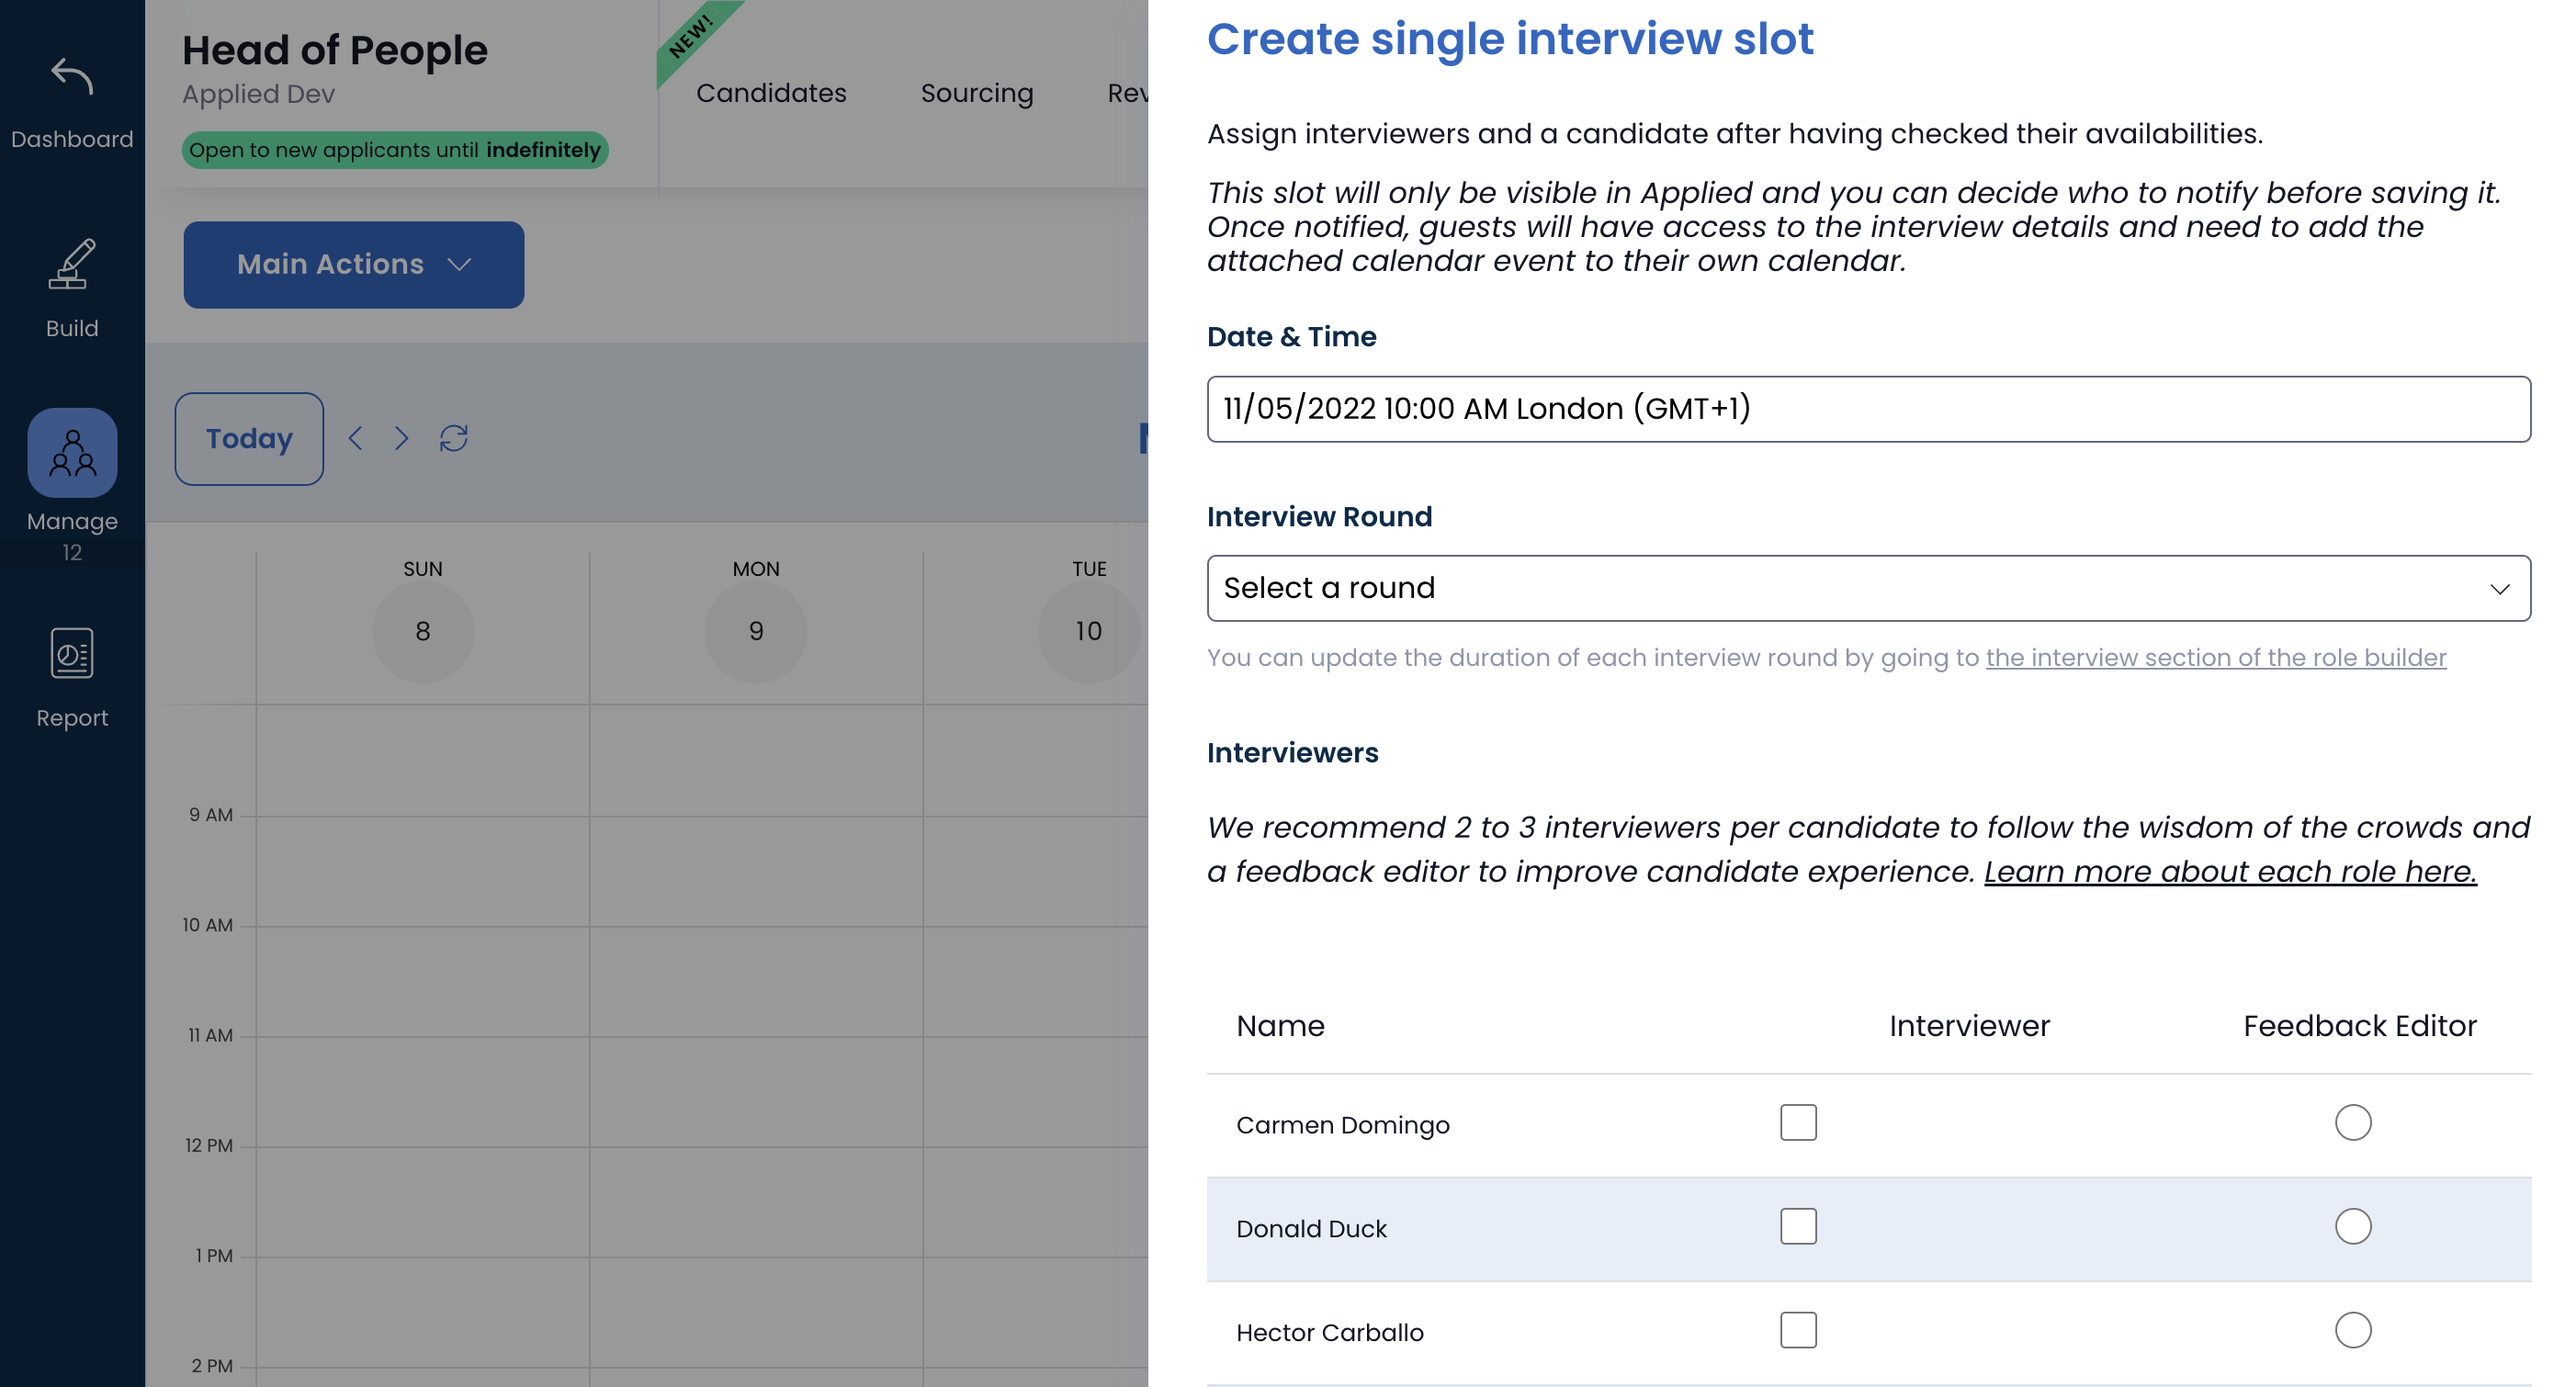Expand the Select a round dropdown
This screenshot has width=2576, height=1387.
pos(1867,588)
